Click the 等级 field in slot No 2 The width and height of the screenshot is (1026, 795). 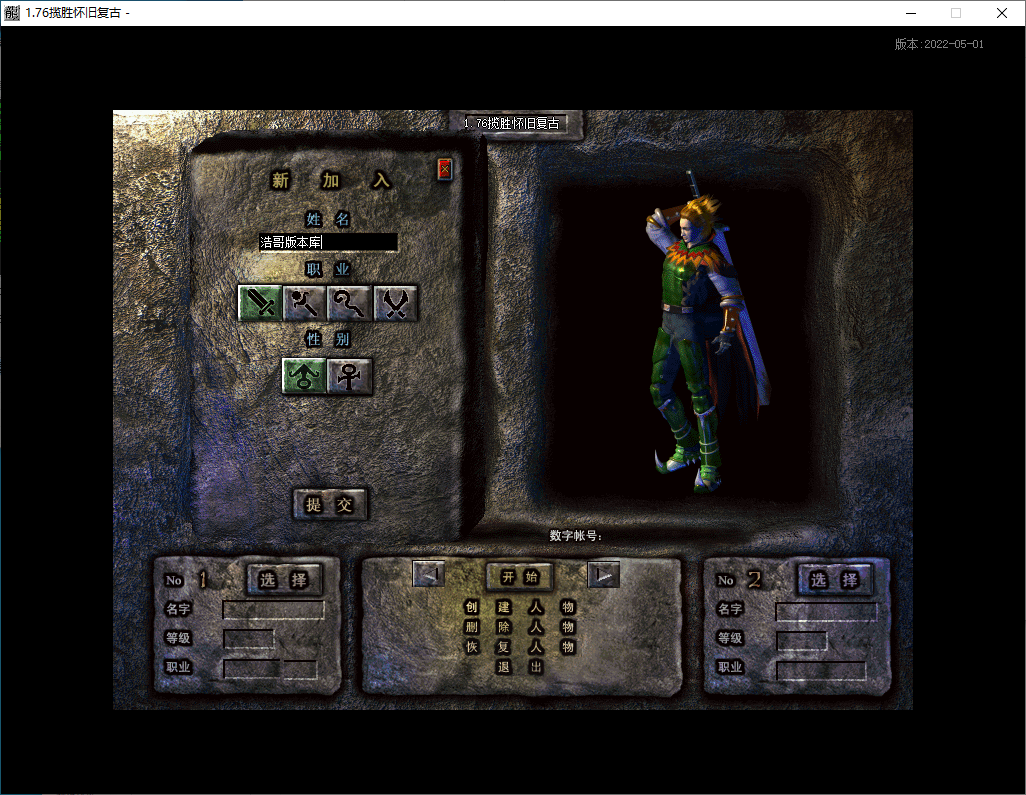click(802, 641)
